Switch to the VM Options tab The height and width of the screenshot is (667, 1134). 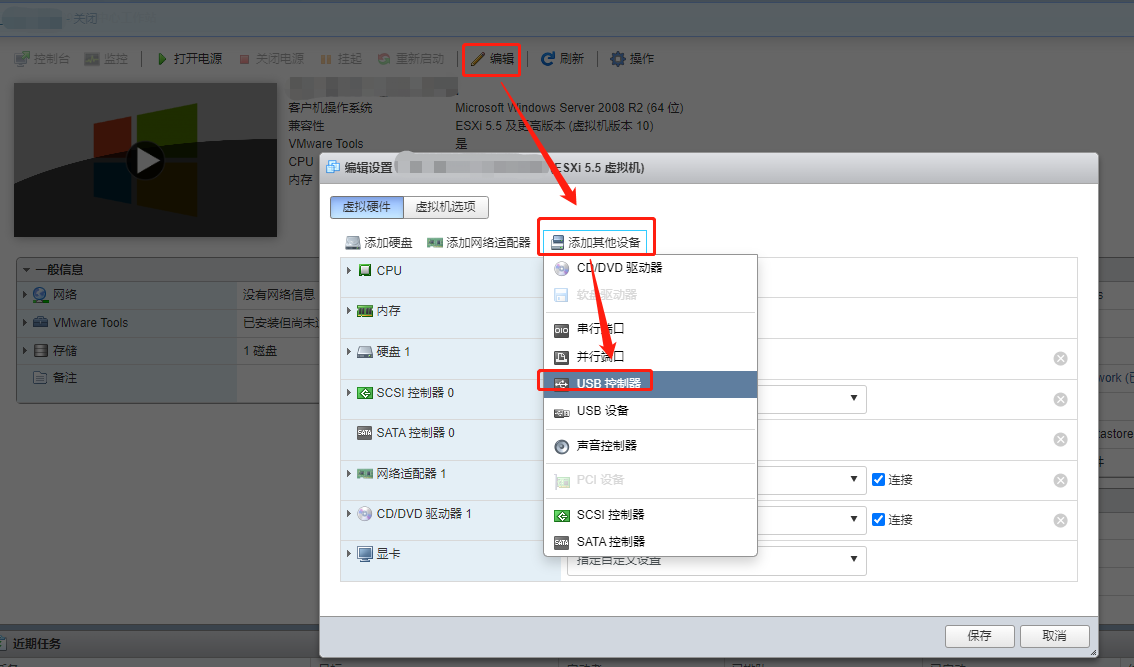pyautogui.click(x=446, y=207)
